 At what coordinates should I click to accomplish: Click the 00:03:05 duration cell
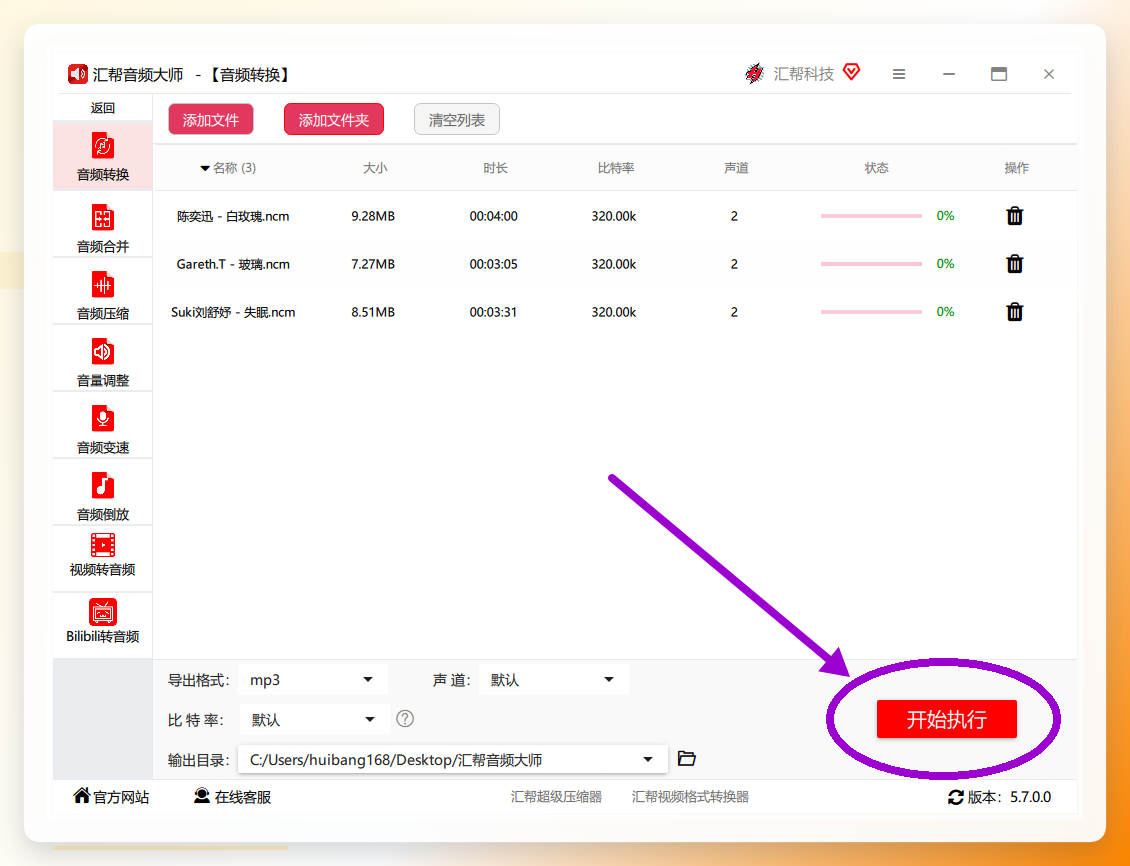click(x=494, y=264)
